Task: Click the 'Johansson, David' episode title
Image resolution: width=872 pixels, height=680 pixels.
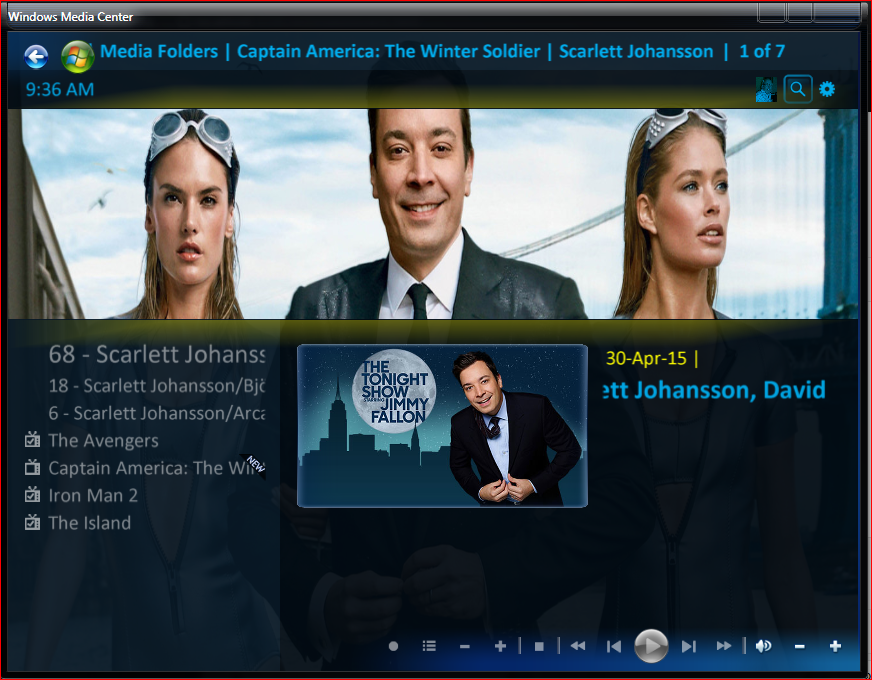Action: pyautogui.click(x=715, y=390)
